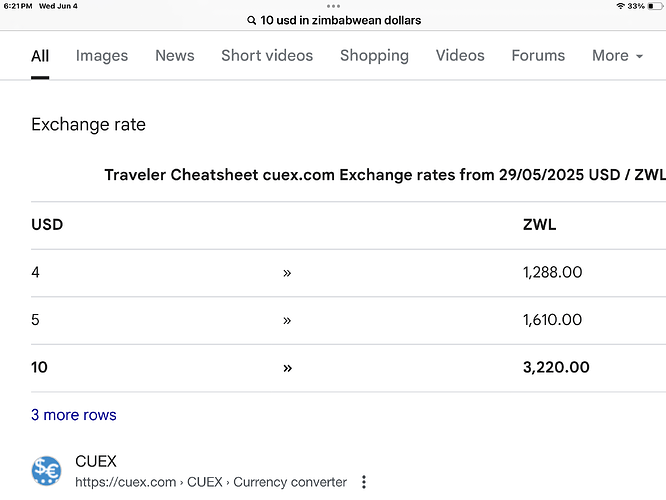This screenshot has width=666, height=500.
Task: Tap the arrow symbol in the 10 USD row
Action: (287, 368)
